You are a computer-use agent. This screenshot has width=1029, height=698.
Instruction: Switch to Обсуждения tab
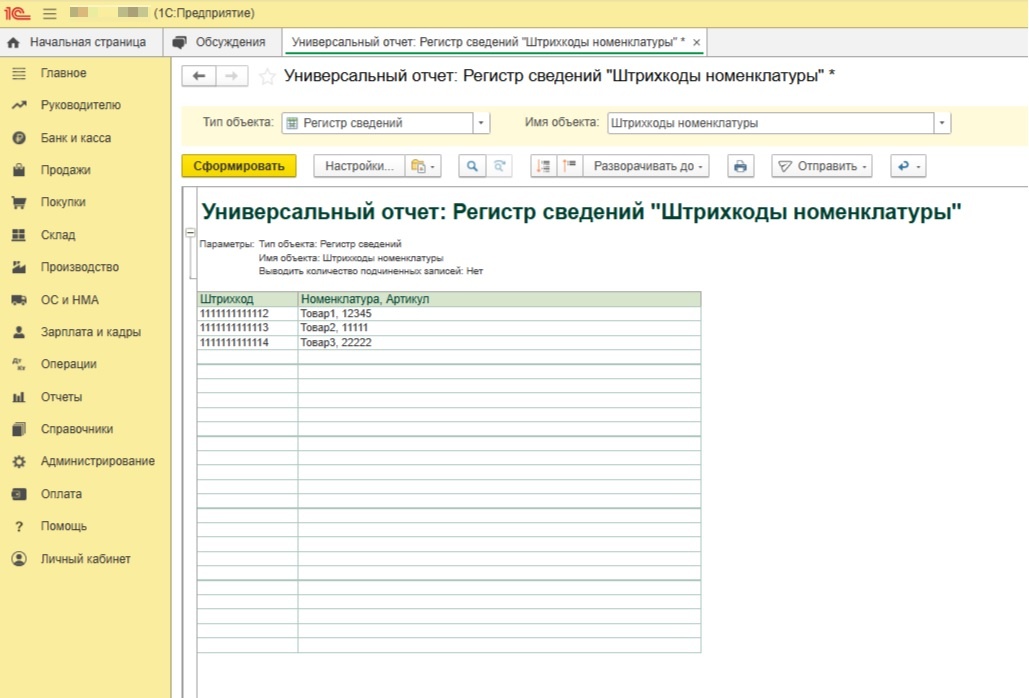tap(220, 42)
